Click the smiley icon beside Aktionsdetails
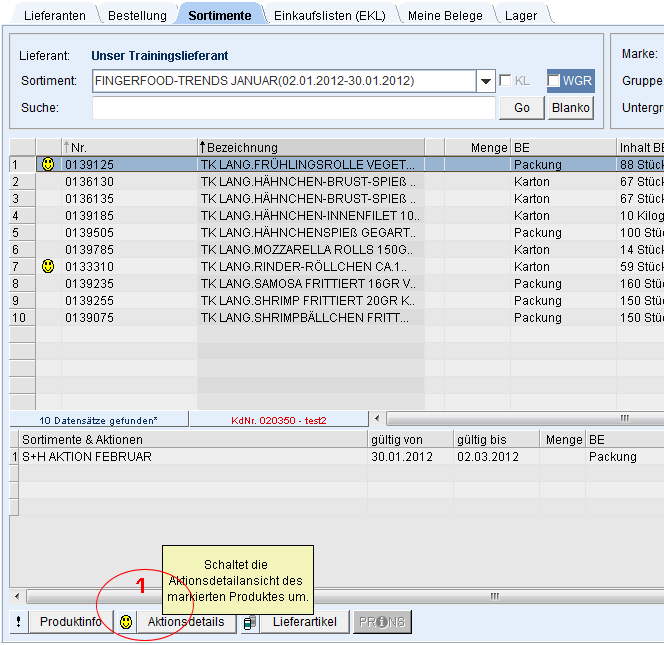664x645 pixels. [x=126, y=622]
